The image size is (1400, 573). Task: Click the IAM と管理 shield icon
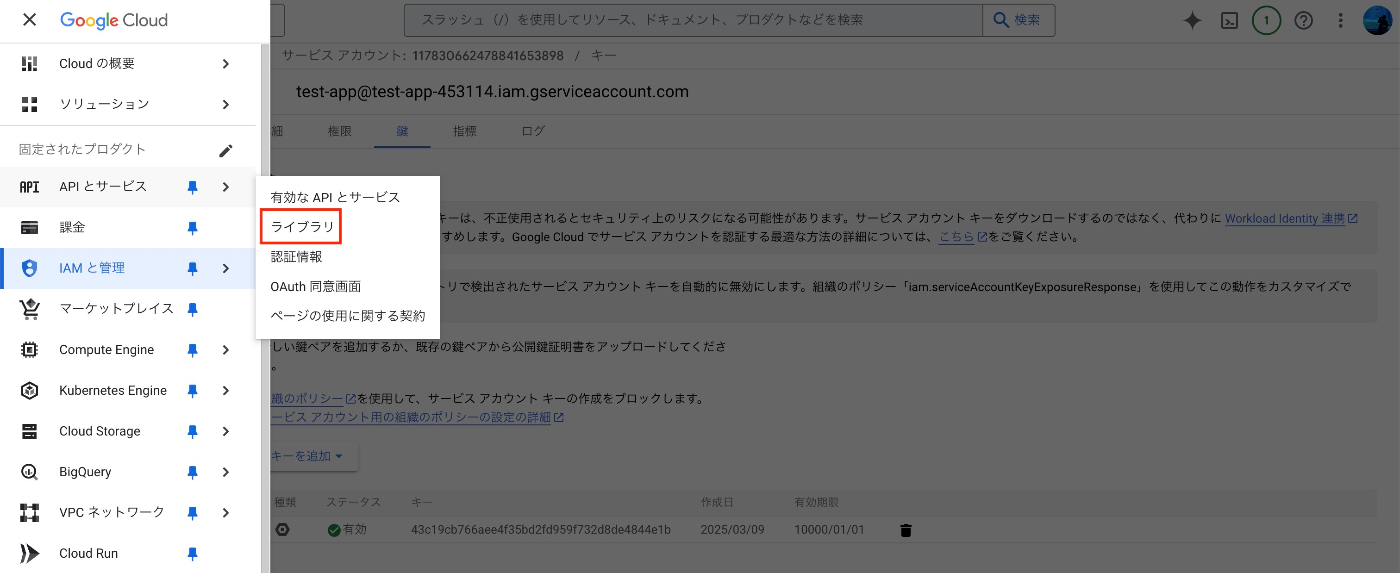coord(29,268)
